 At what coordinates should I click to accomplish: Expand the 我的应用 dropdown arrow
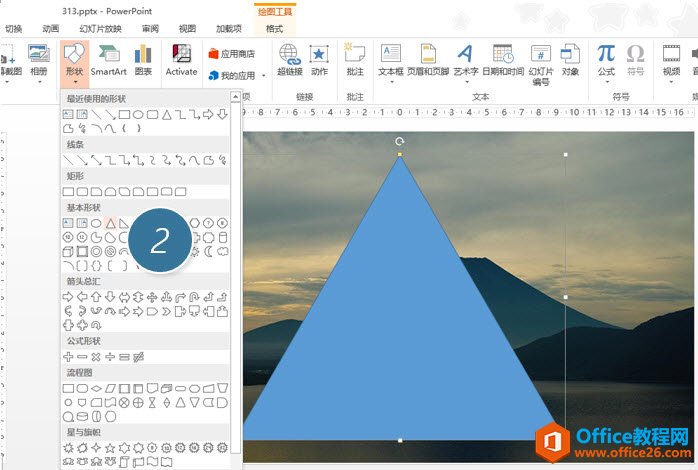tap(263, 76)
